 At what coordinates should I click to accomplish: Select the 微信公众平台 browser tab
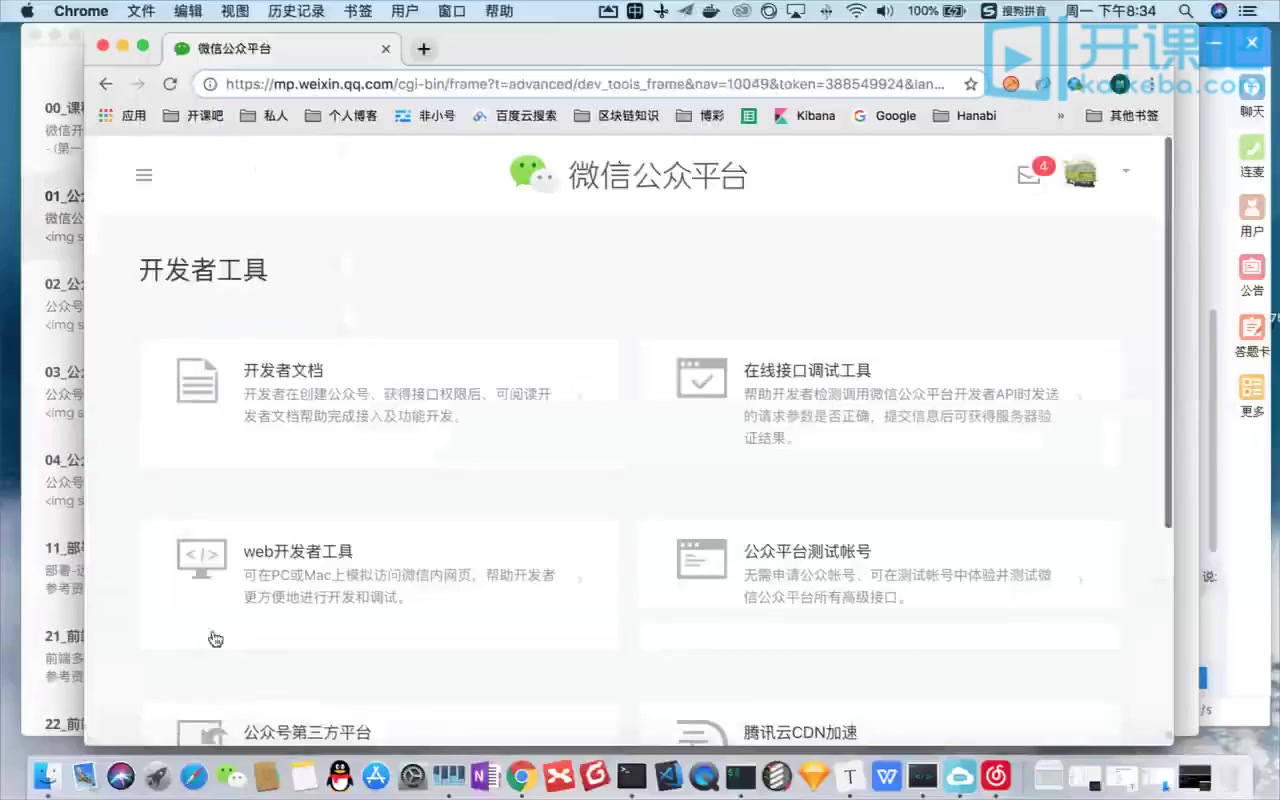[x=282, y=49]
